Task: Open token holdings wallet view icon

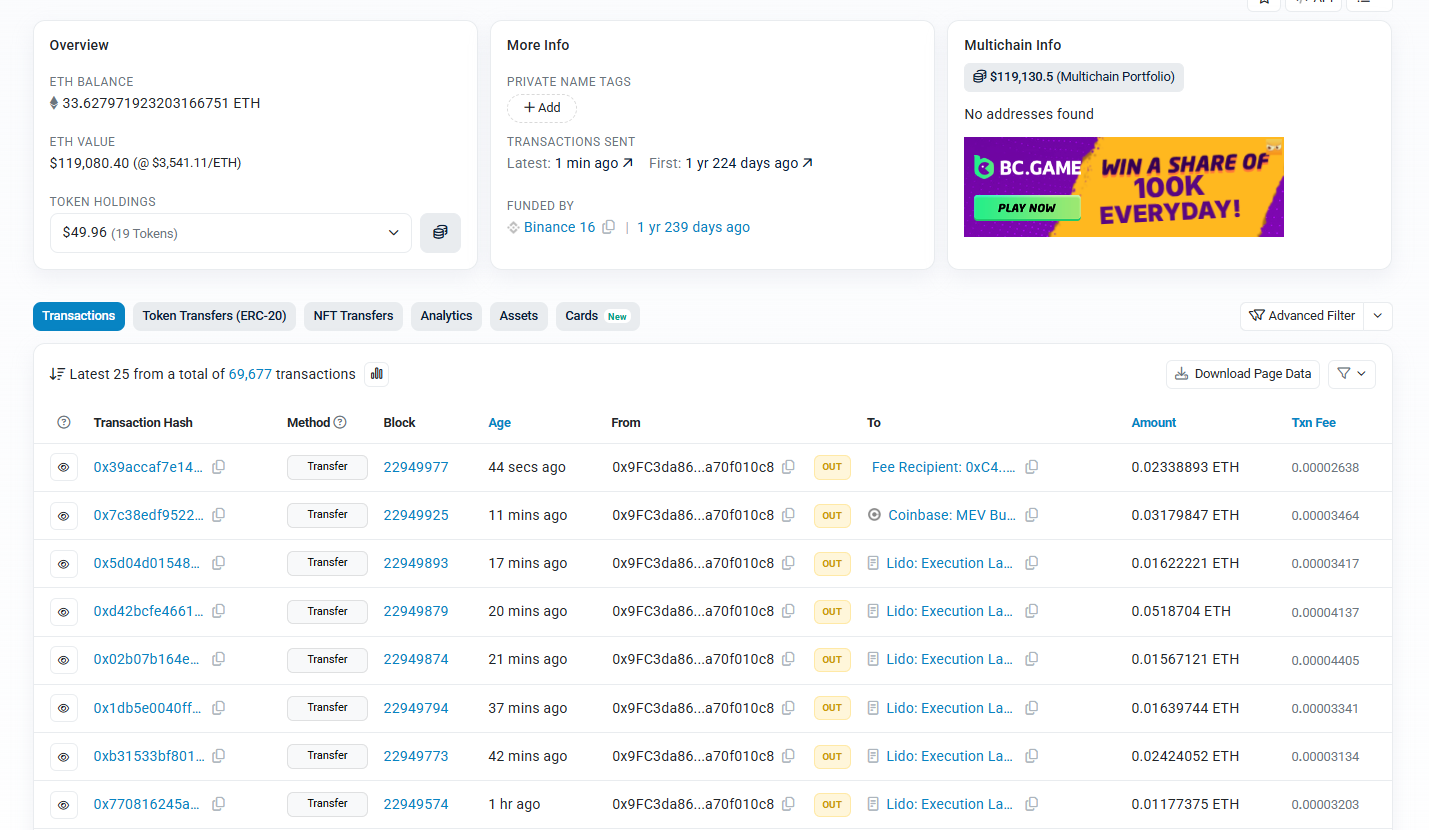Action: point(440,232)
